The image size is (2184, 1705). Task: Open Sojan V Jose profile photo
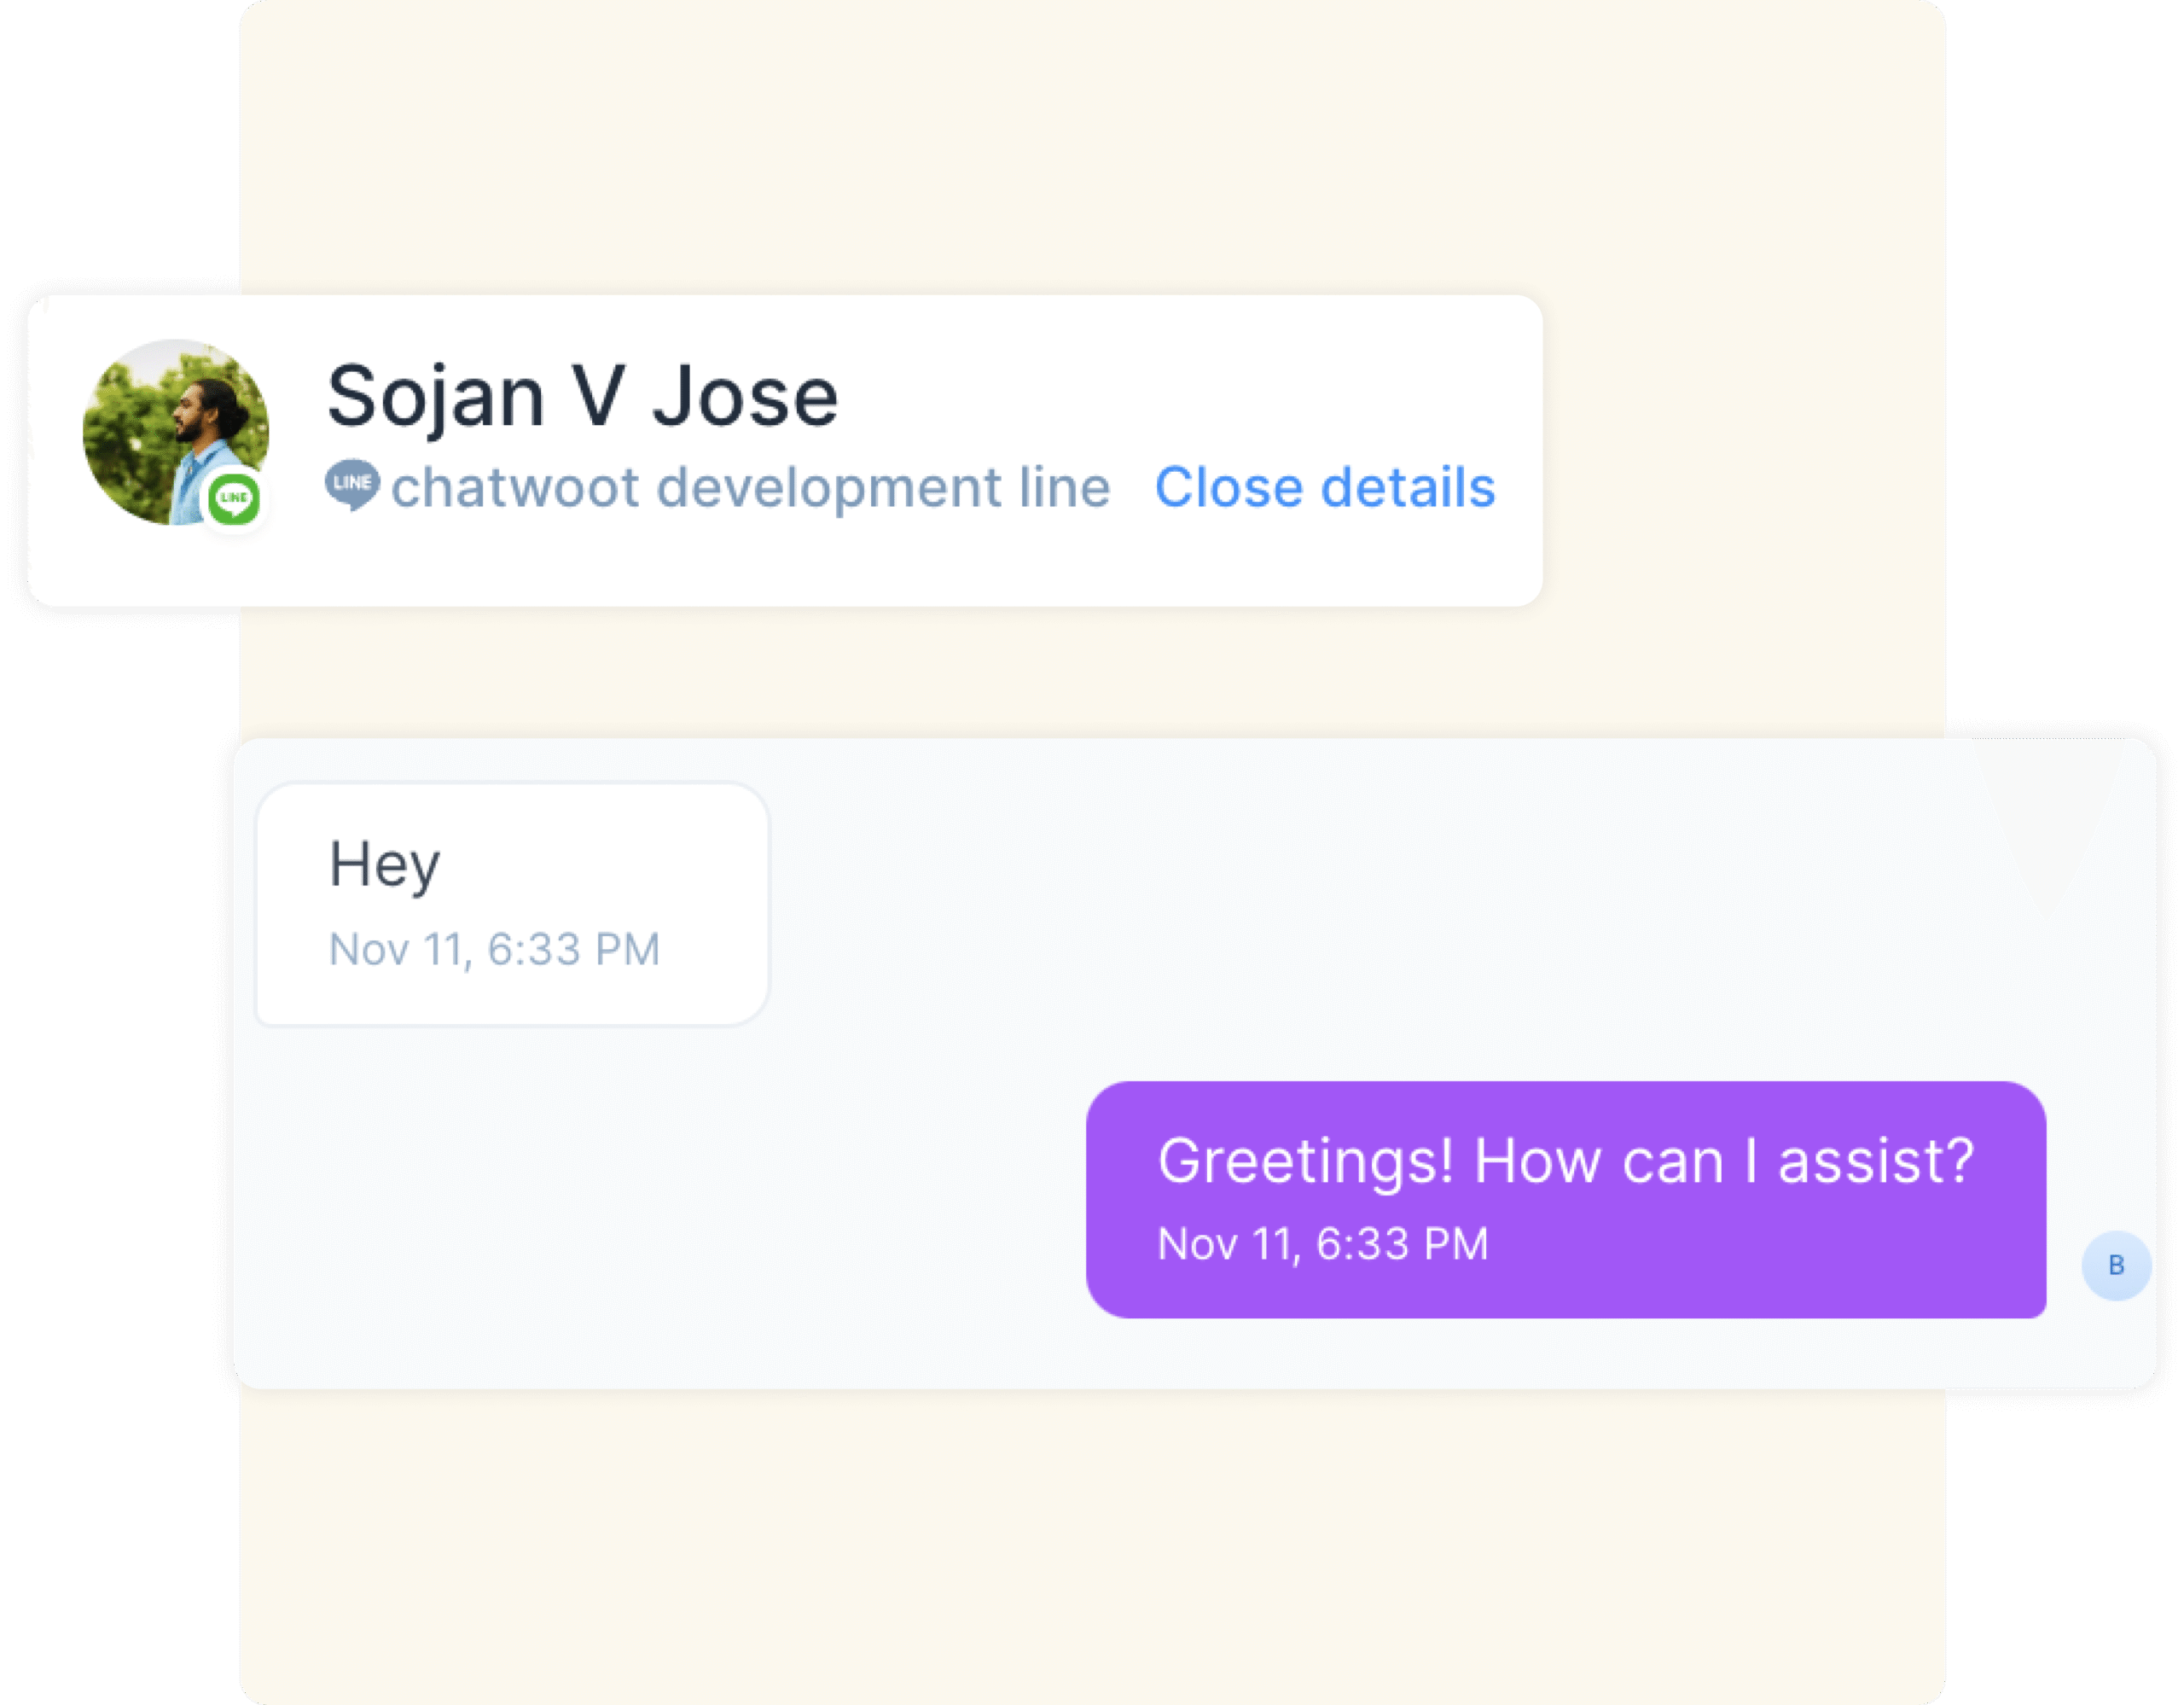coord(176,432)
